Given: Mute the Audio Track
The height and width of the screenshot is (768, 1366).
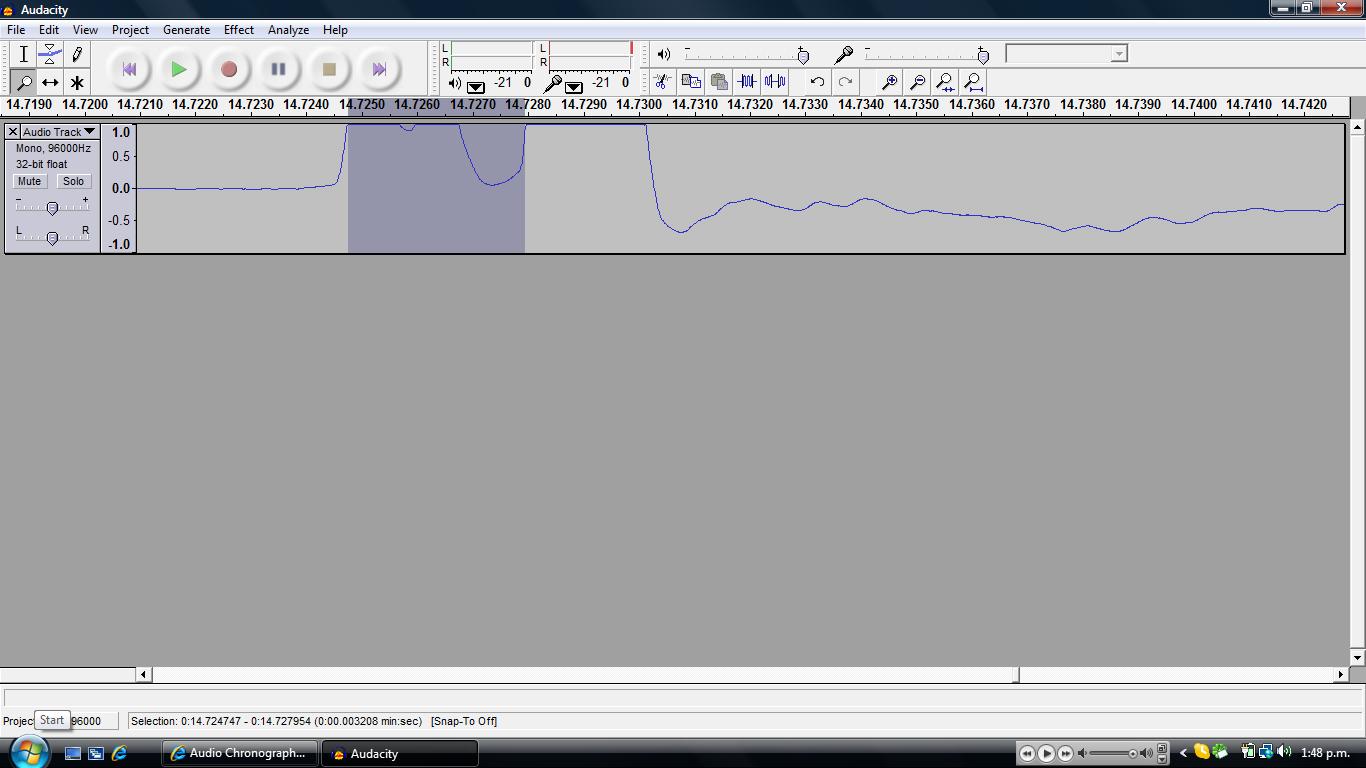Looking at the screenshot, I should click(29, 181).
